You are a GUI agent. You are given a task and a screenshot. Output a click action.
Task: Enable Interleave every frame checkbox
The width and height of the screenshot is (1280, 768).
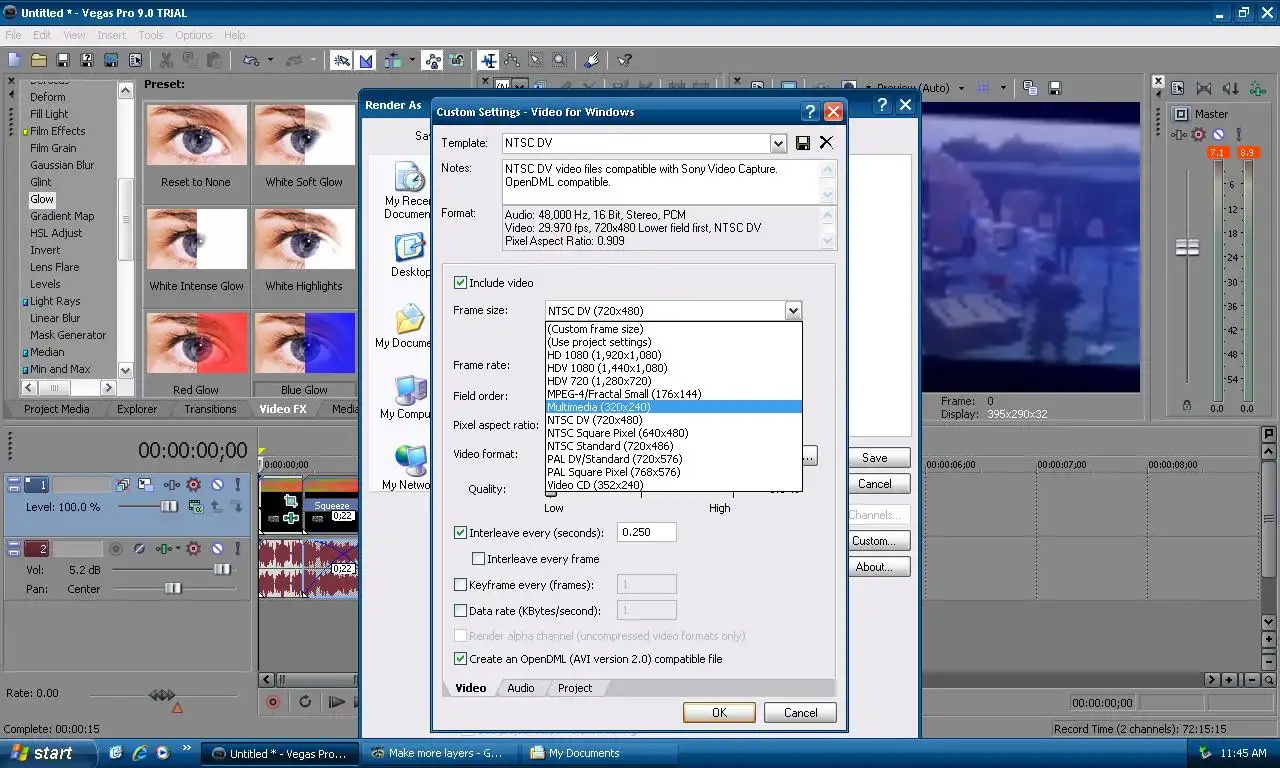478,559
